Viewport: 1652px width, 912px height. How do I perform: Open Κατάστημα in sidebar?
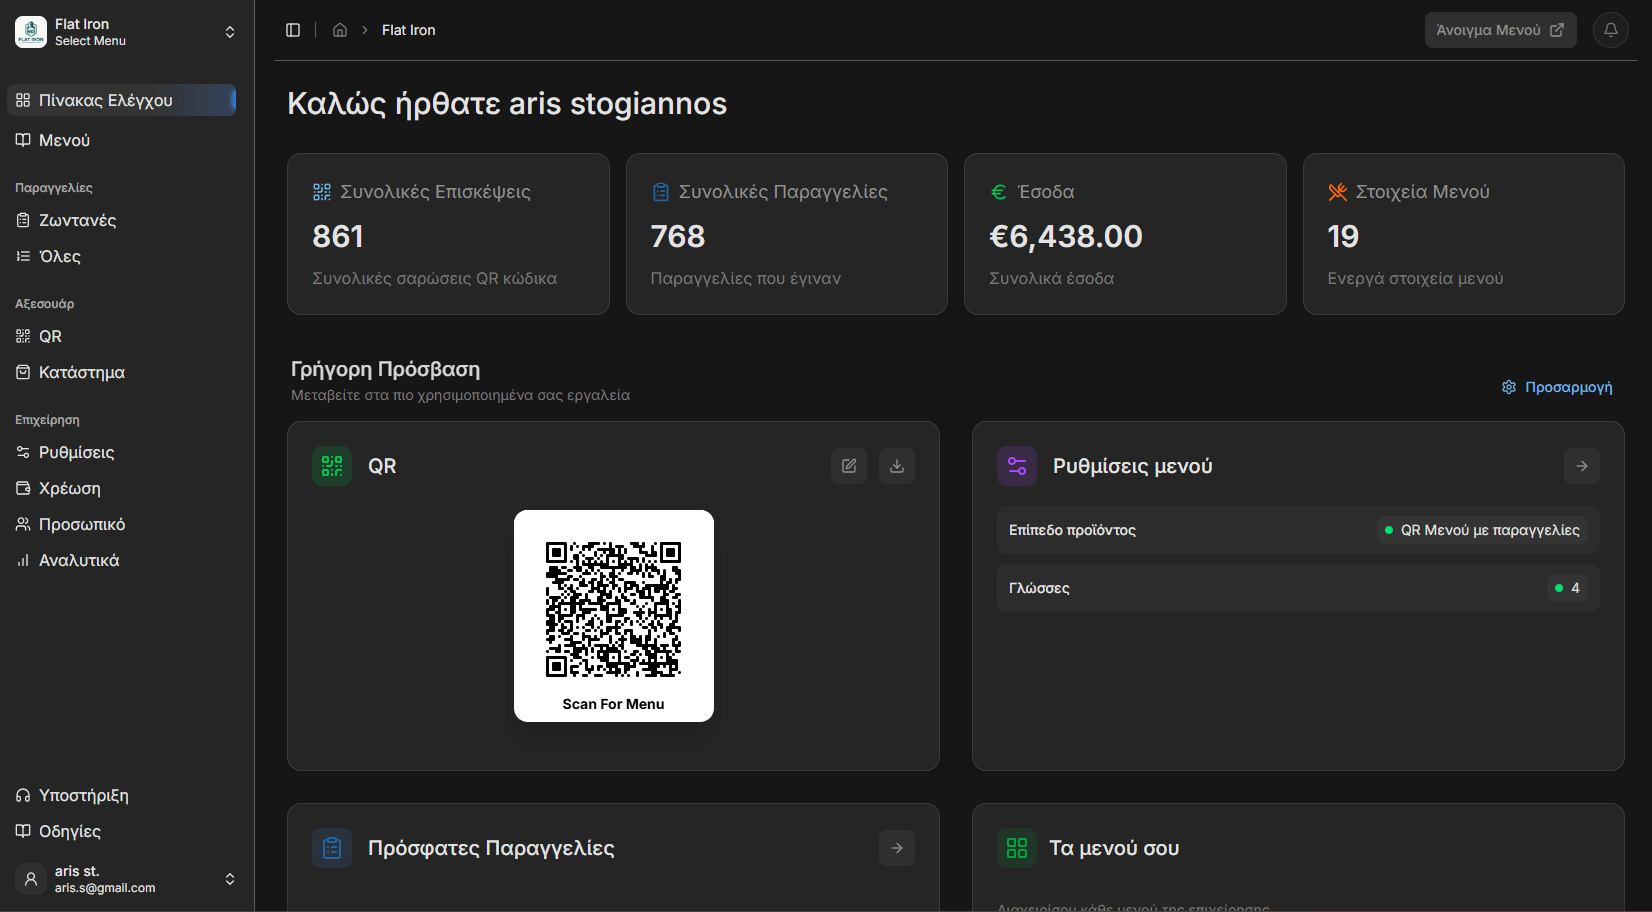pyautogui.click(x=122, y=372)
